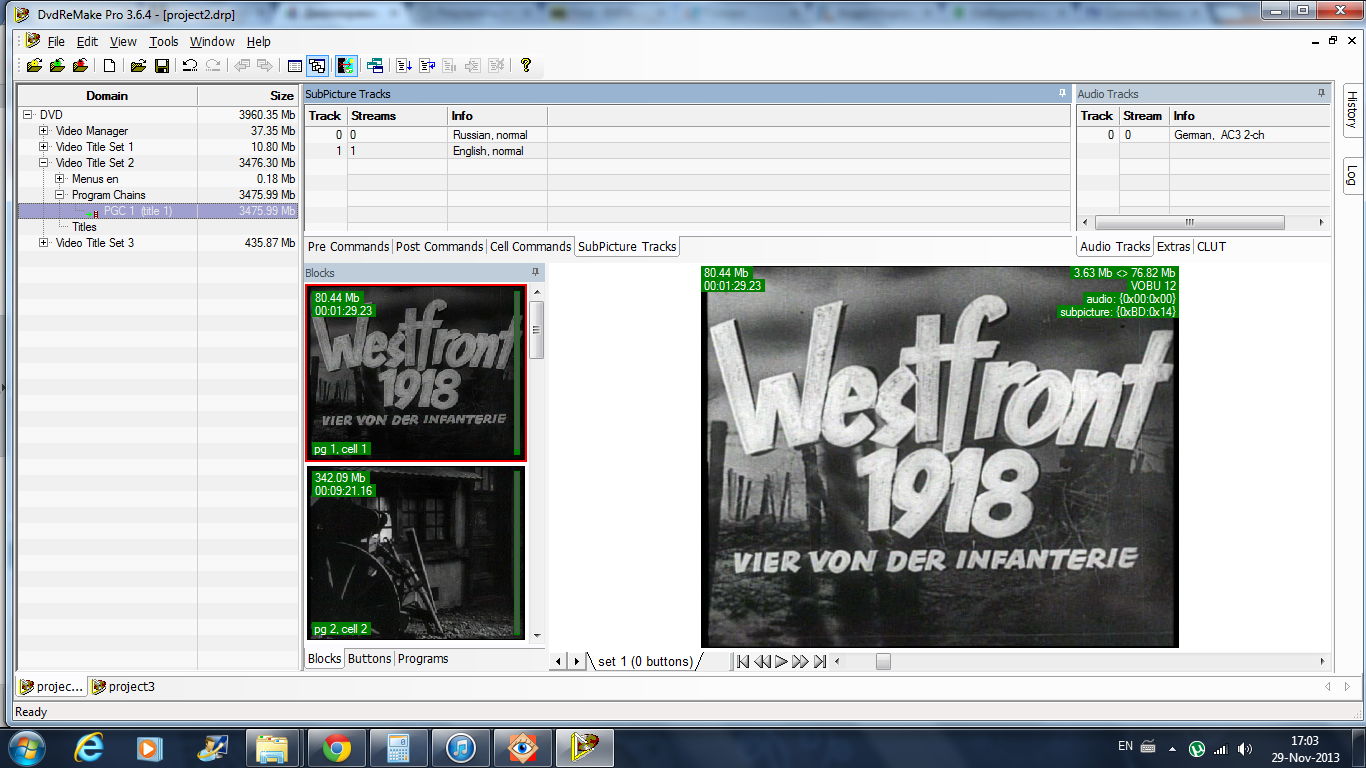
Task: Click the Export DVD red-arrow folder icon
Action: click(x=80, y=66)
